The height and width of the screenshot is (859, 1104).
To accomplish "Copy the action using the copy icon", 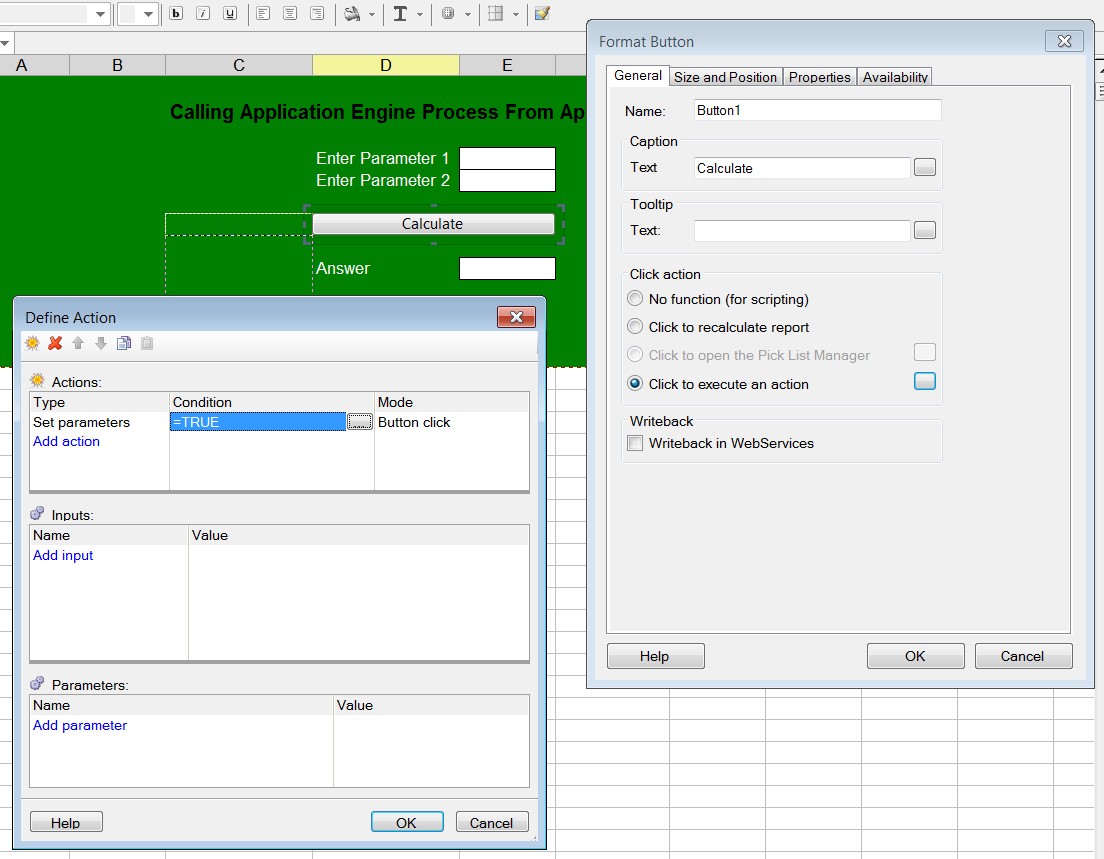I will click(122, 343).
